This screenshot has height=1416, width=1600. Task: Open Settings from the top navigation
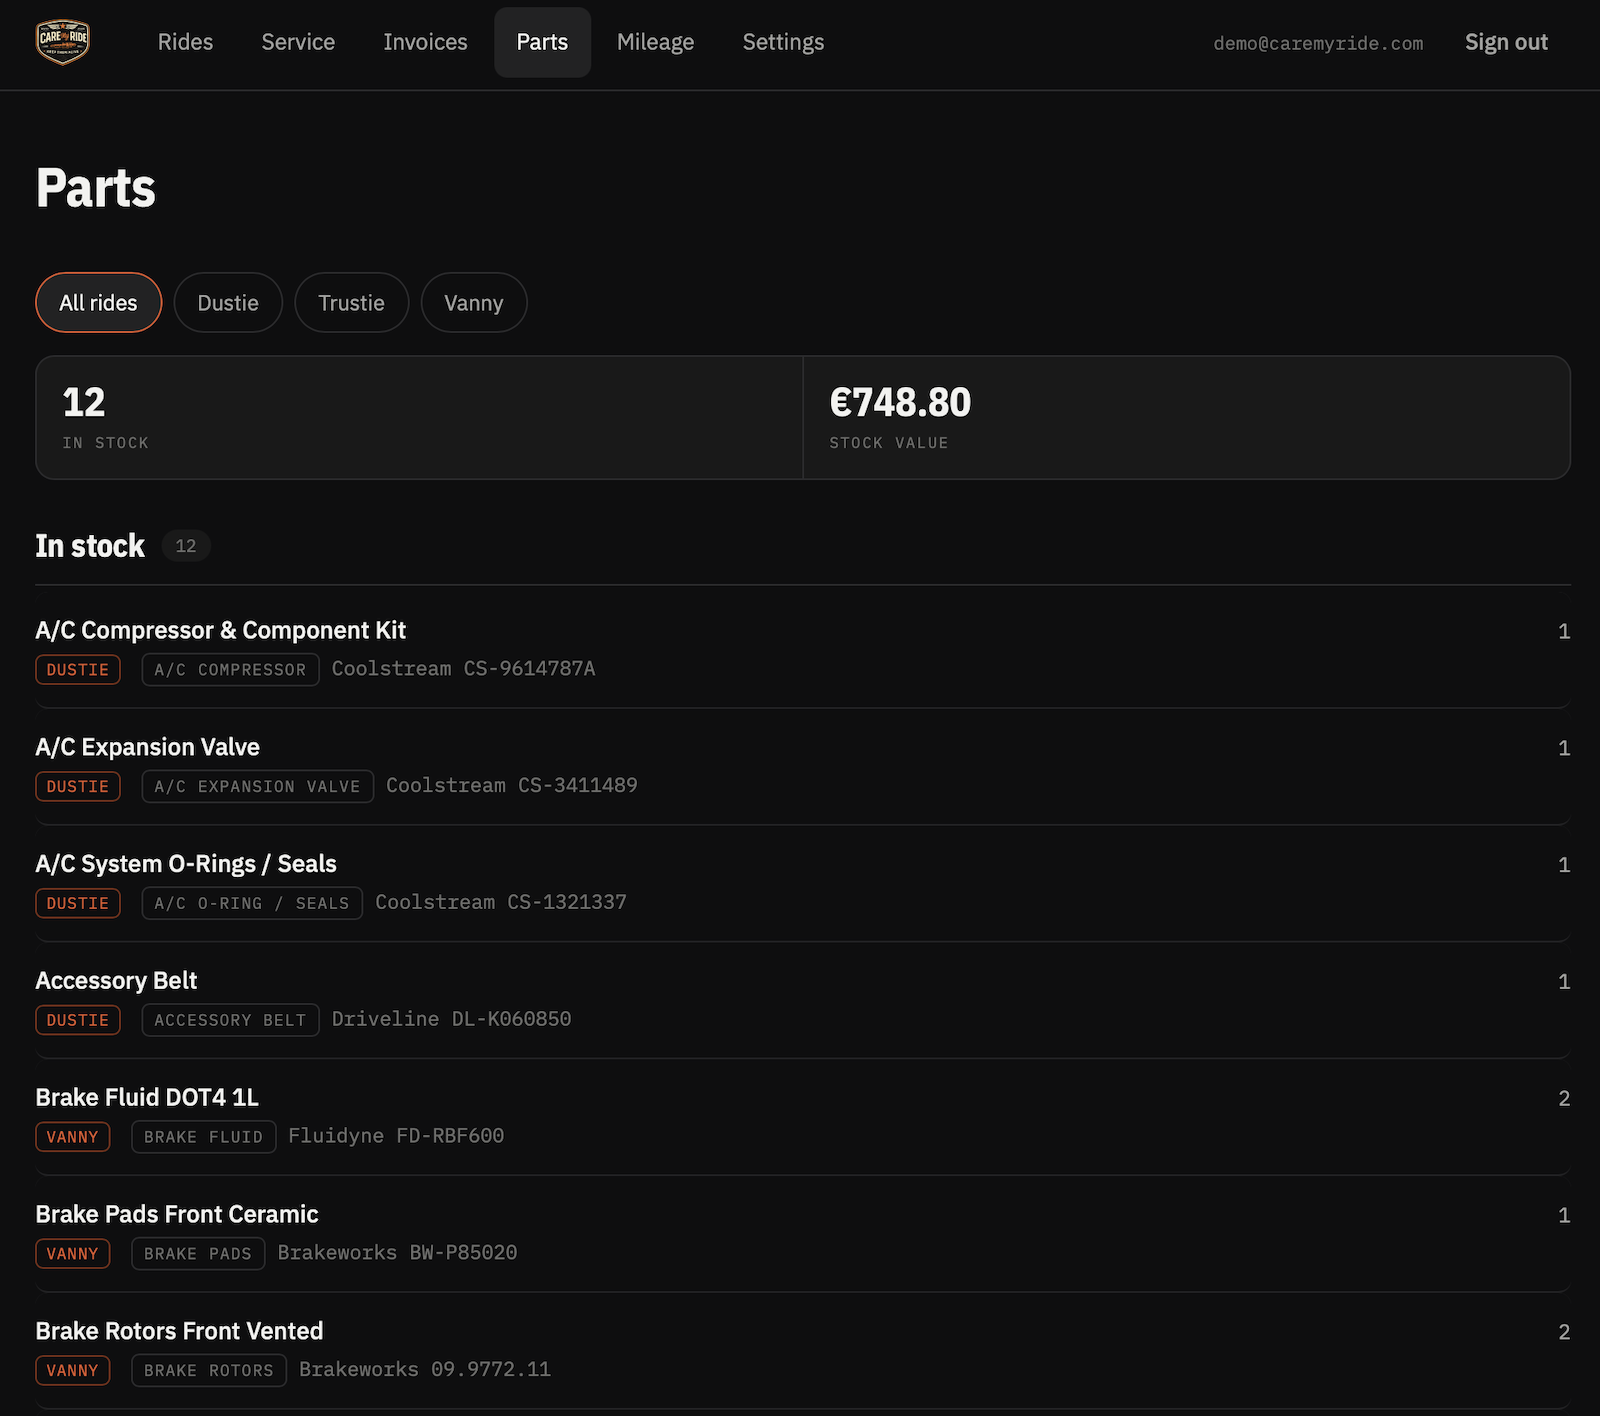coord(783,42)
